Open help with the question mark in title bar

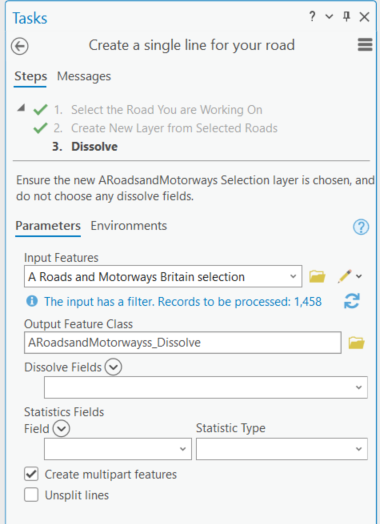pyautogui.click(x=312, y=16)
